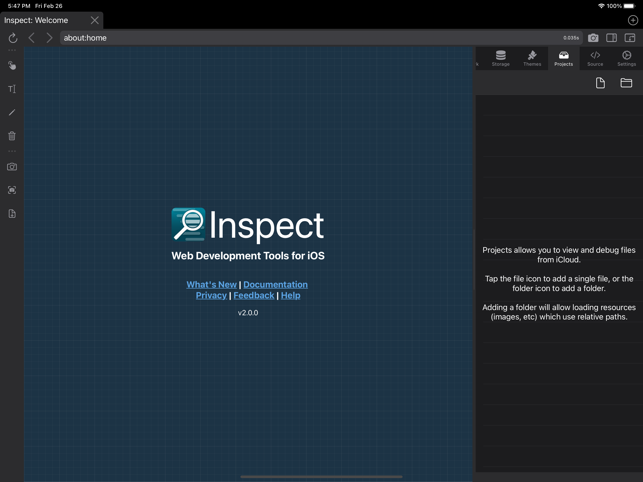Image resolution: width=643 pixels, height=482 pixels.
Task: Click the trash delete icon
Action: pos(12,136)
